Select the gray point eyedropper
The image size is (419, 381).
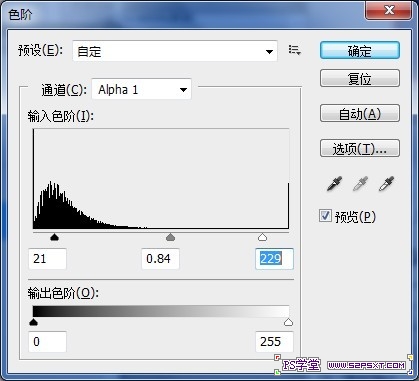click(x=360, y=184)
